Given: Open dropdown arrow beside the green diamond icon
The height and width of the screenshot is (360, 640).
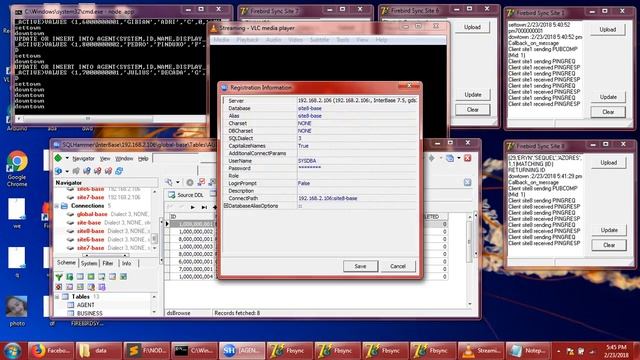Looking at the screenshot, I should point(67,158).
